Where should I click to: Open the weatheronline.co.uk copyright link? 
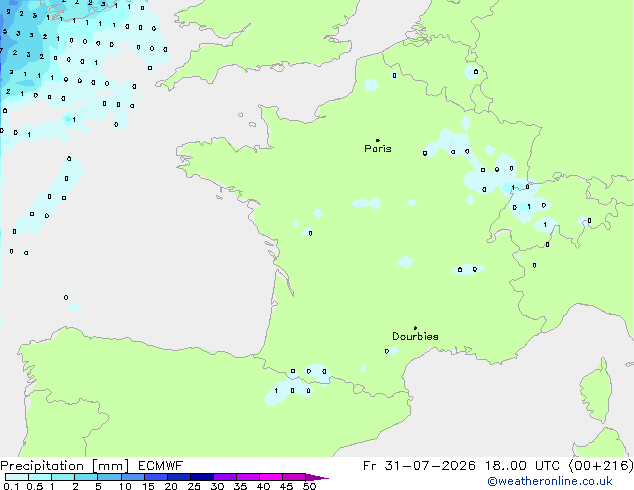(550, 481)
